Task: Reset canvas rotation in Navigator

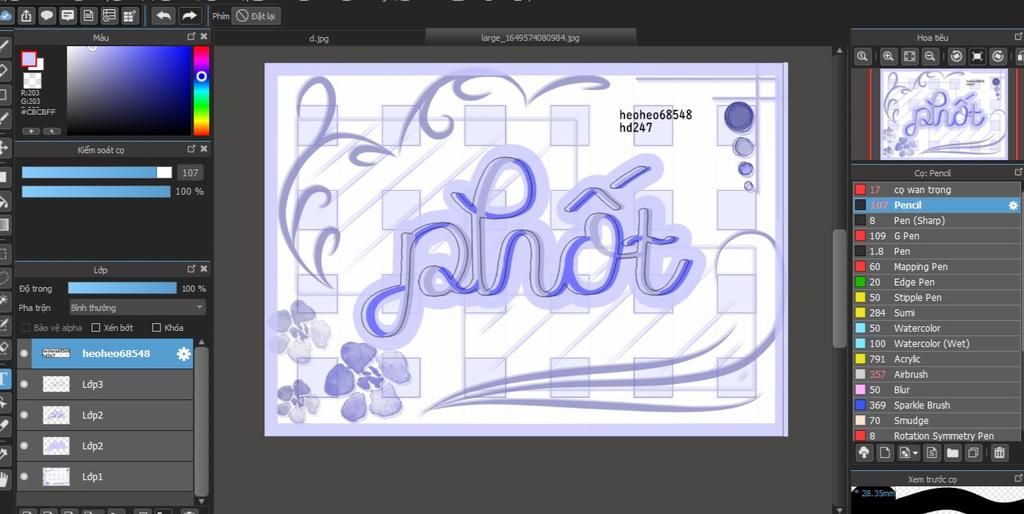Action: click(977, 57)
